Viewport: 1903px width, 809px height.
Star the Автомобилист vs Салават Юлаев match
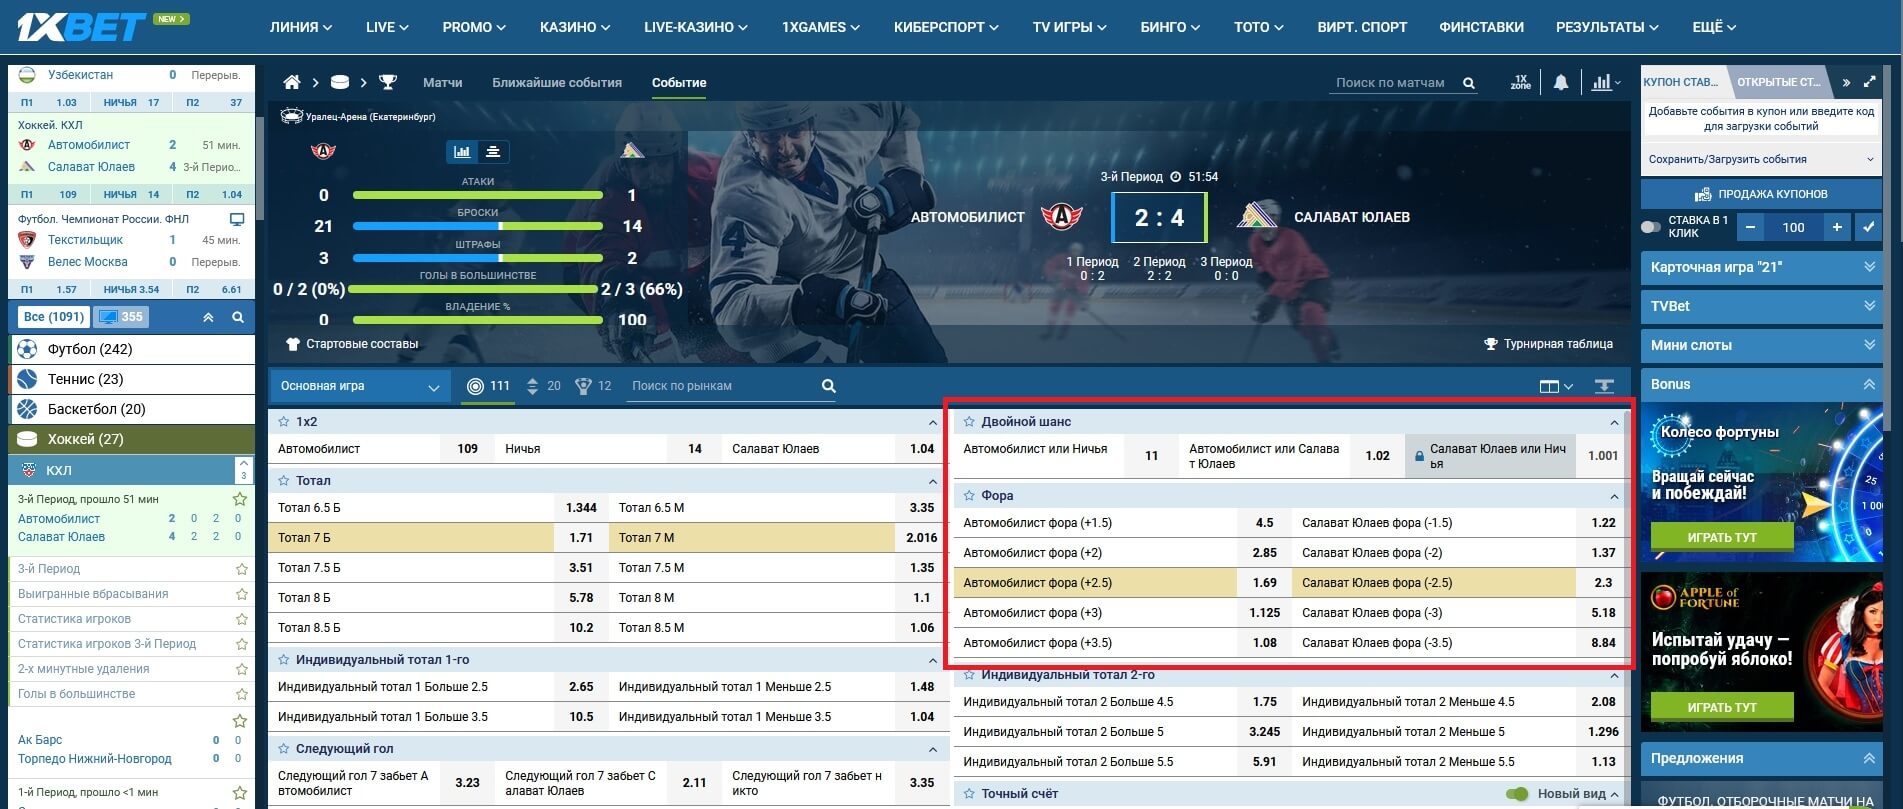239,499
